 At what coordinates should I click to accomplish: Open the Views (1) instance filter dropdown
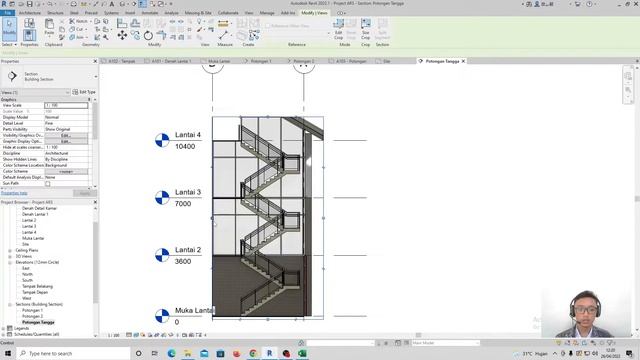click(x=35, y=93)
